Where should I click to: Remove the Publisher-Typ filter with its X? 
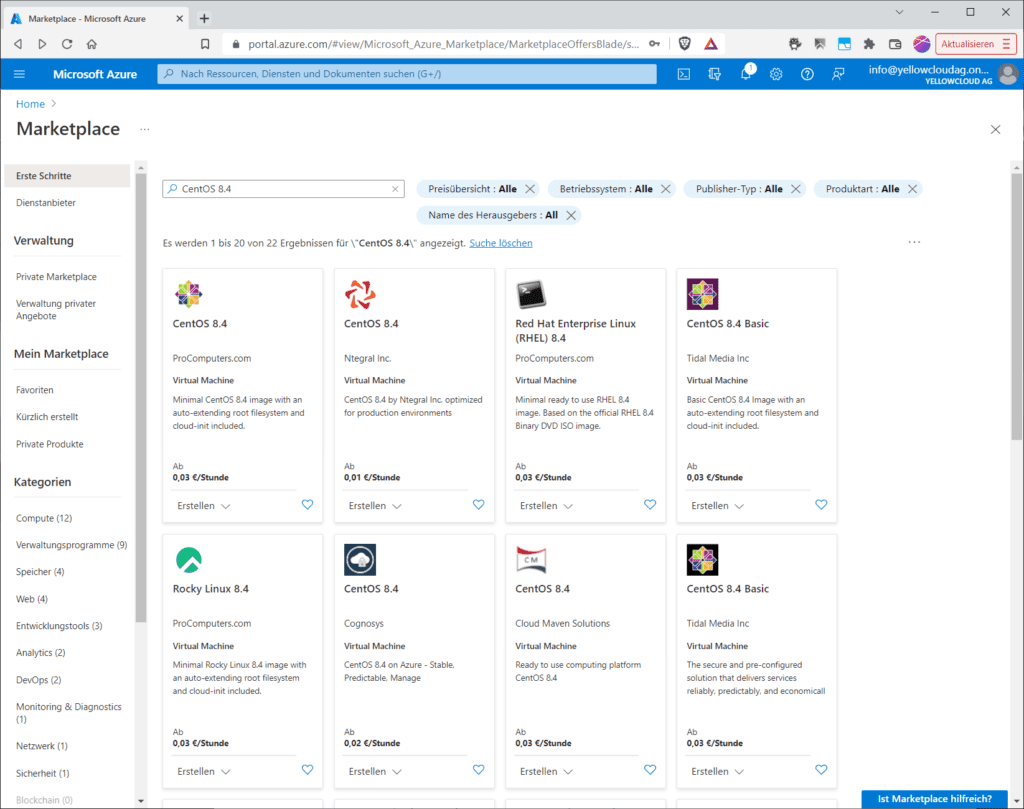[795, 189]
